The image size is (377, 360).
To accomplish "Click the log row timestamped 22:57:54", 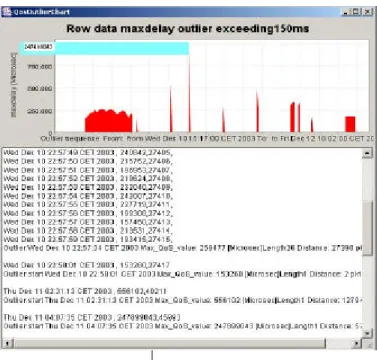I will coord(88,196).
